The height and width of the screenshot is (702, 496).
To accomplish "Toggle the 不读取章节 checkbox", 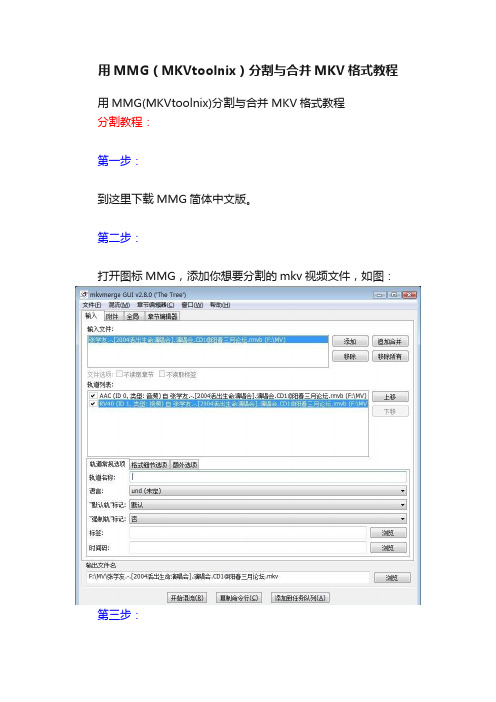I will click(120, 374).
